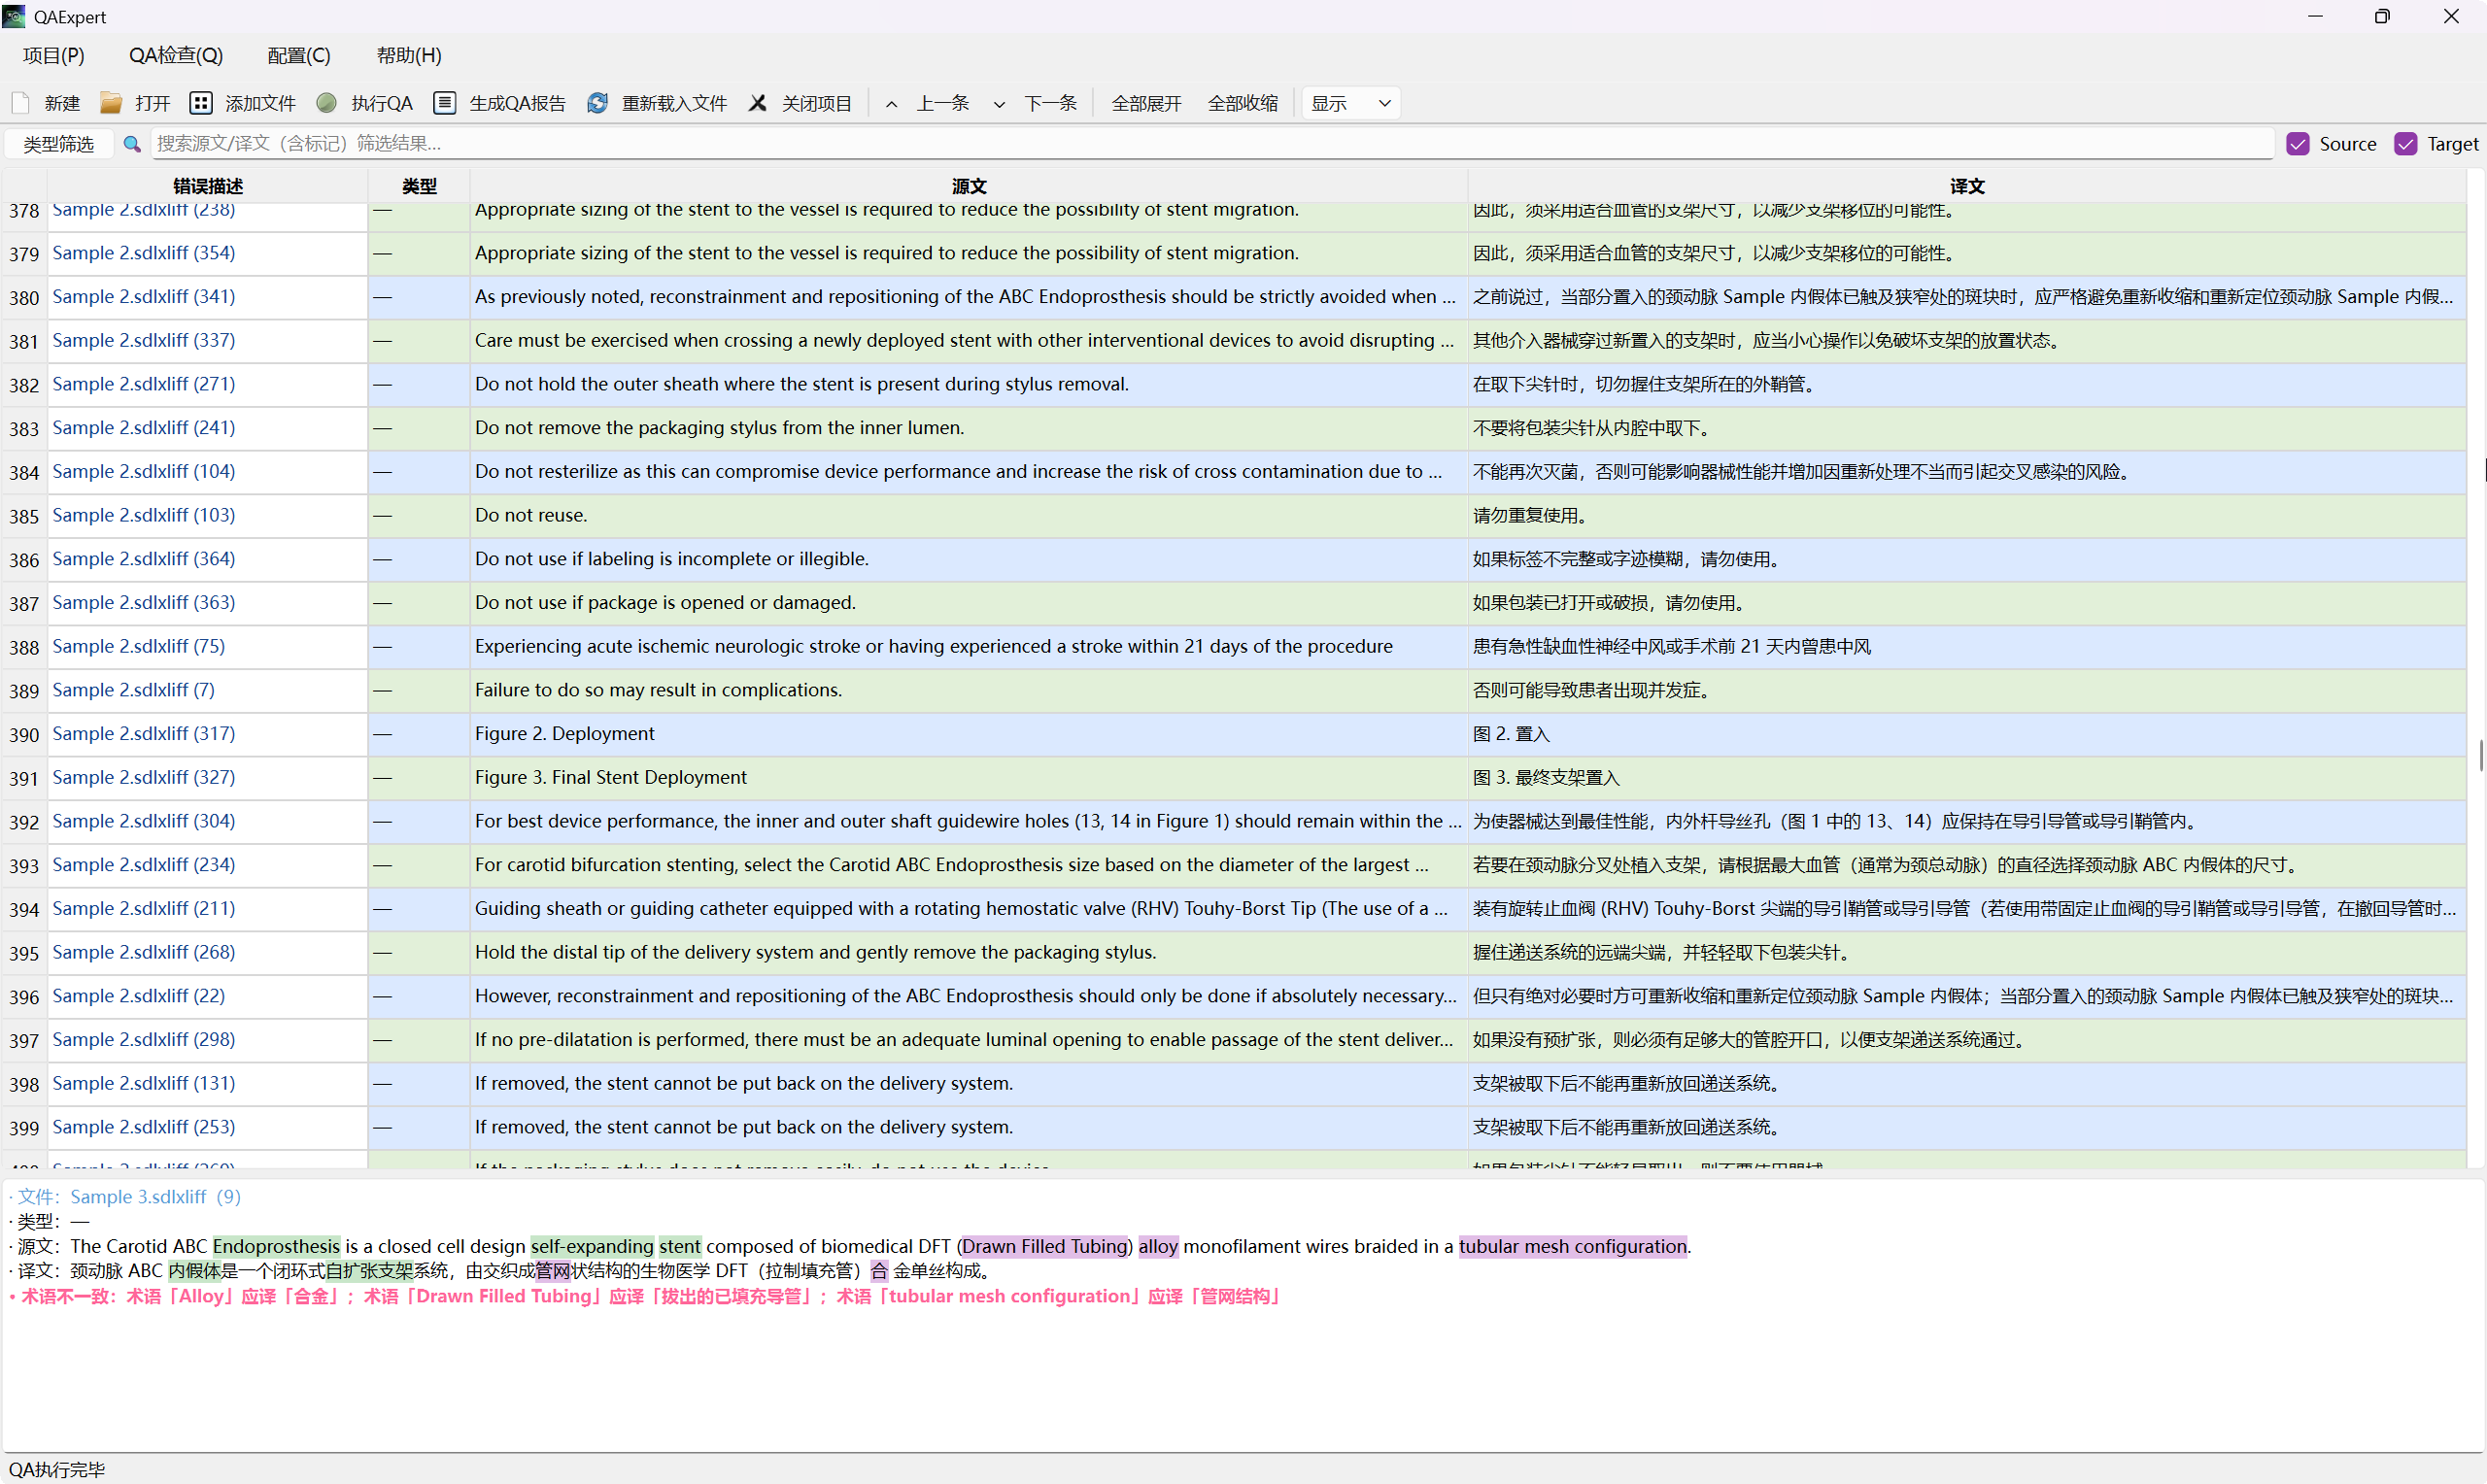
Task: Select row Sample 2.sdlxliff (253)
Action: 1234,1127
